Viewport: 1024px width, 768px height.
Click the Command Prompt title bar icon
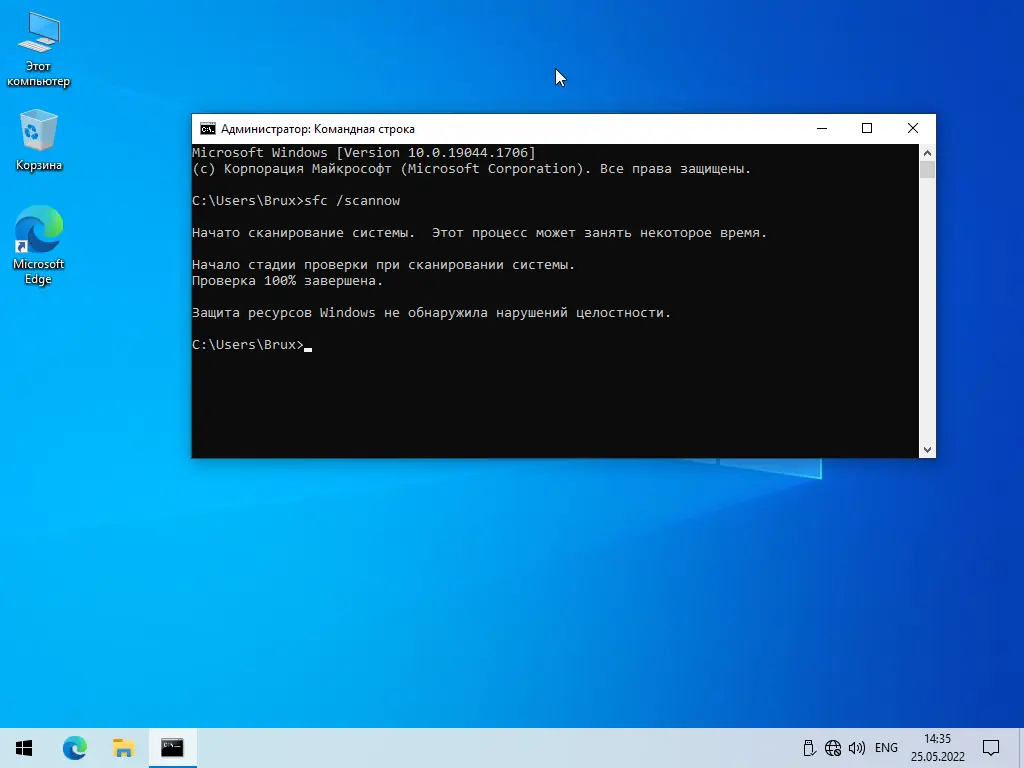208,129
